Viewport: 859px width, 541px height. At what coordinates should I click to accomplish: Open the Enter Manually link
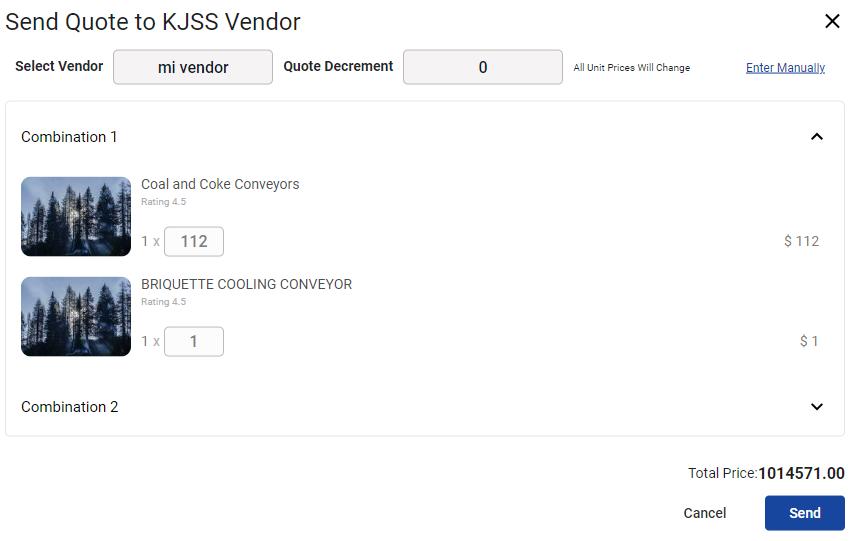785,68
